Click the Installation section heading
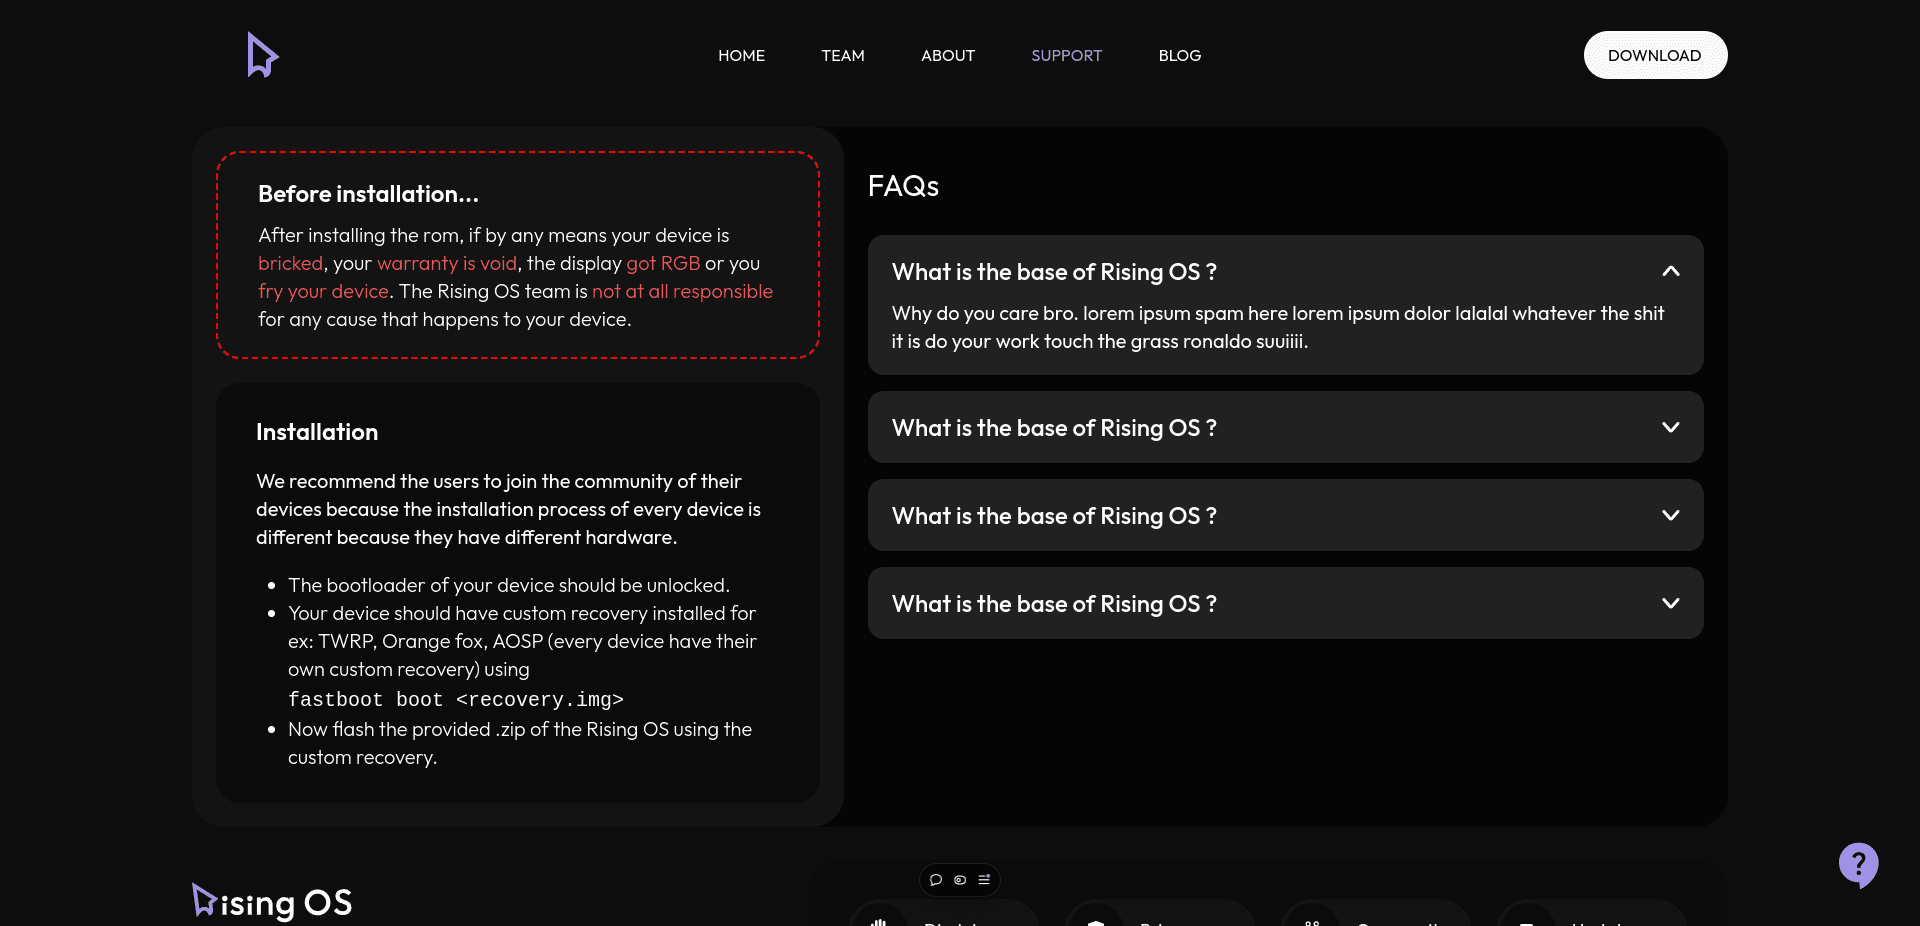Viewport: 1920px width, 926px height. (x=317, y=432)
